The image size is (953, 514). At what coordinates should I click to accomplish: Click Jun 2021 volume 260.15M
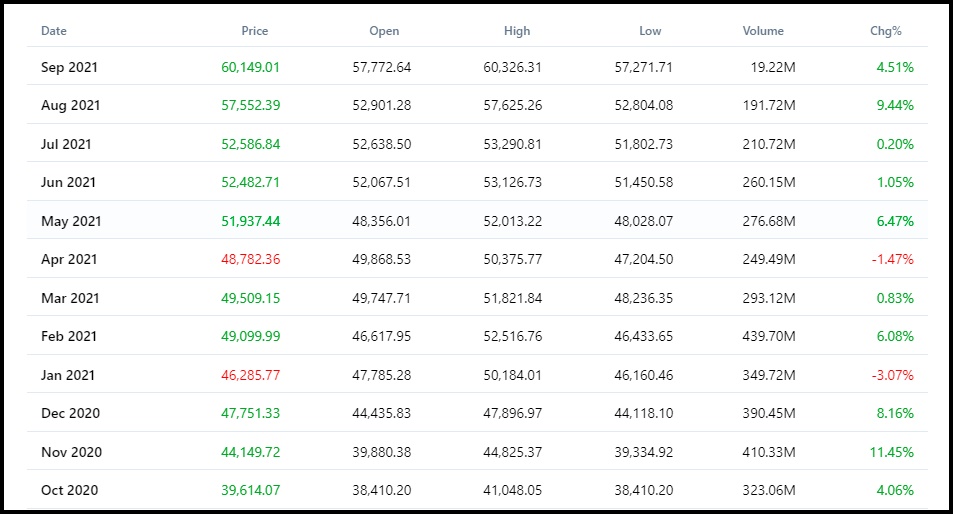click(x=768, y=182)
